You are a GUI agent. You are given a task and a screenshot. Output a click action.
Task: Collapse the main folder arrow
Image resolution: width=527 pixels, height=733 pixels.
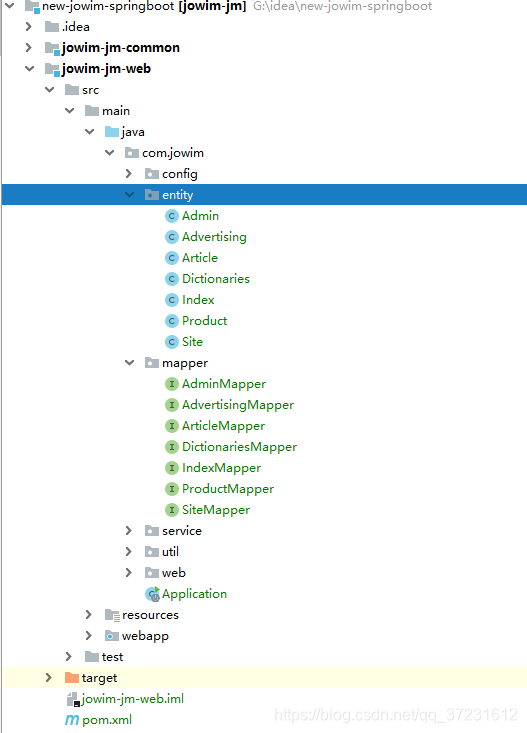[70, 111]
